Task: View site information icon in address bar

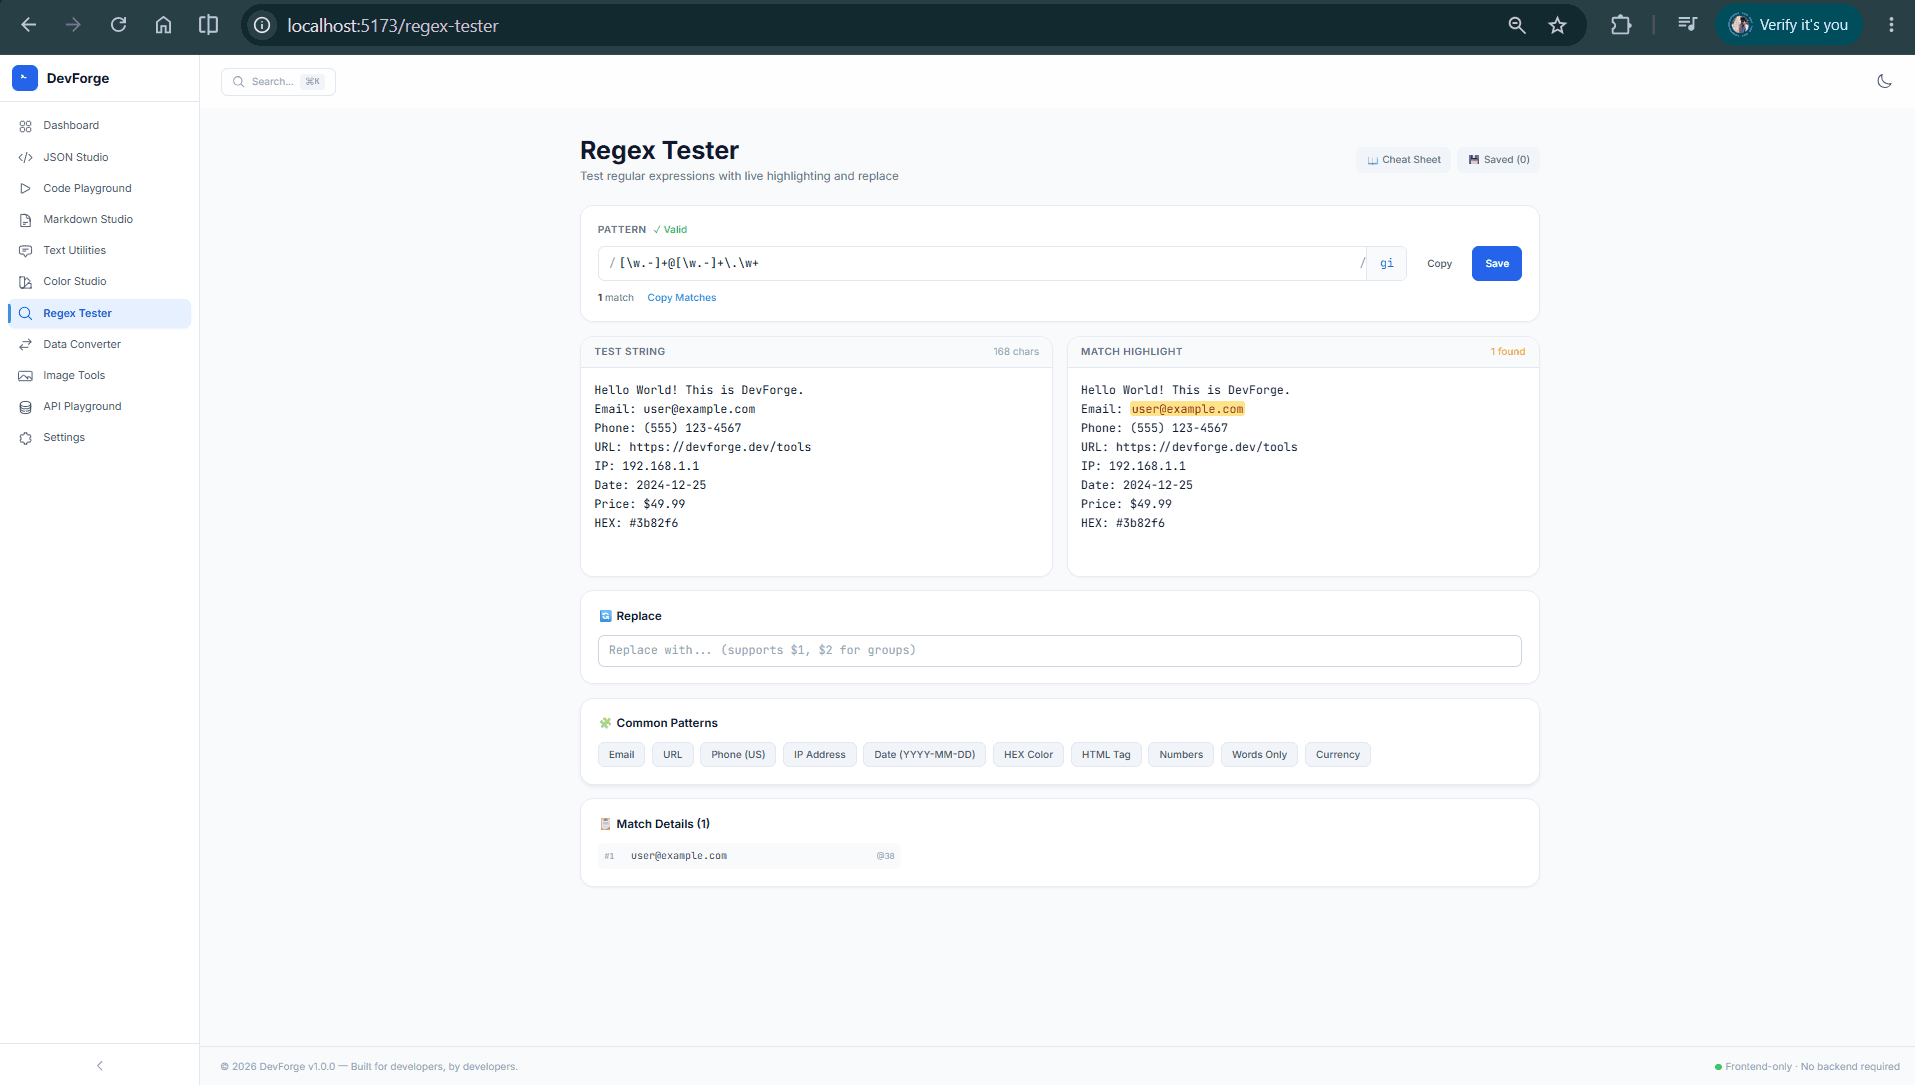Action: pos(262,25)
